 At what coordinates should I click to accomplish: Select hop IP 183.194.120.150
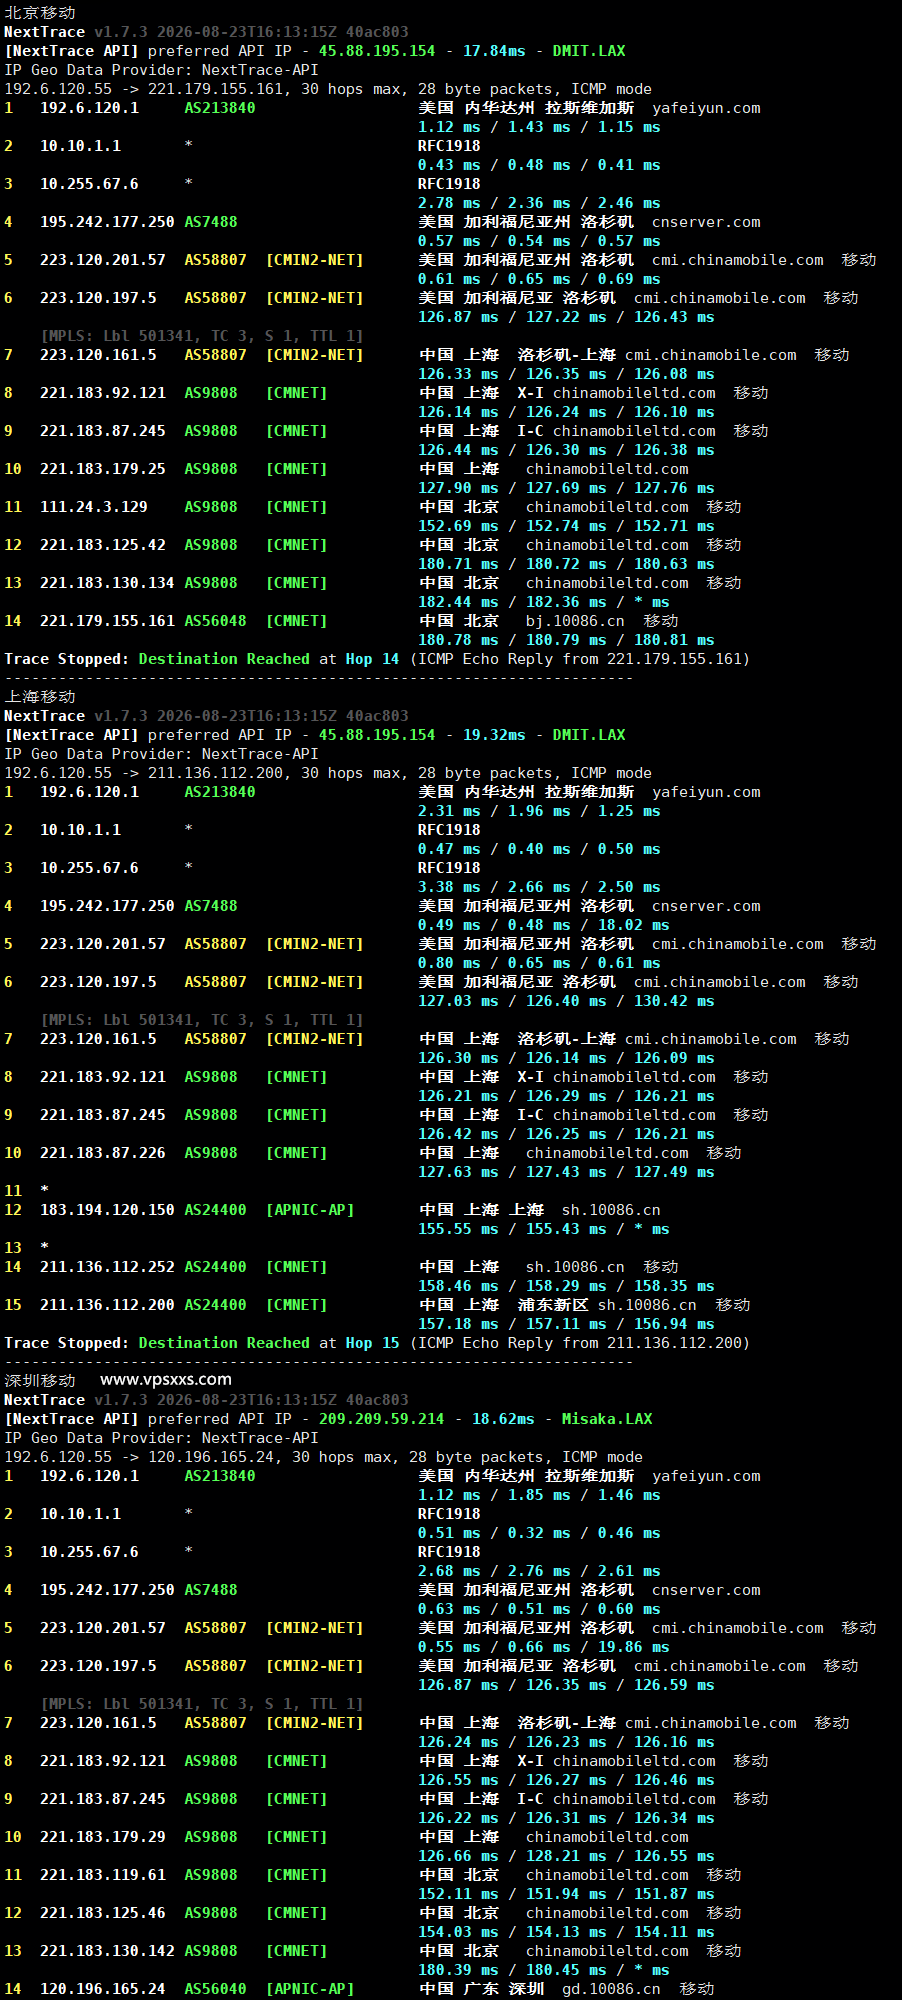click(x=107, y=1210)
